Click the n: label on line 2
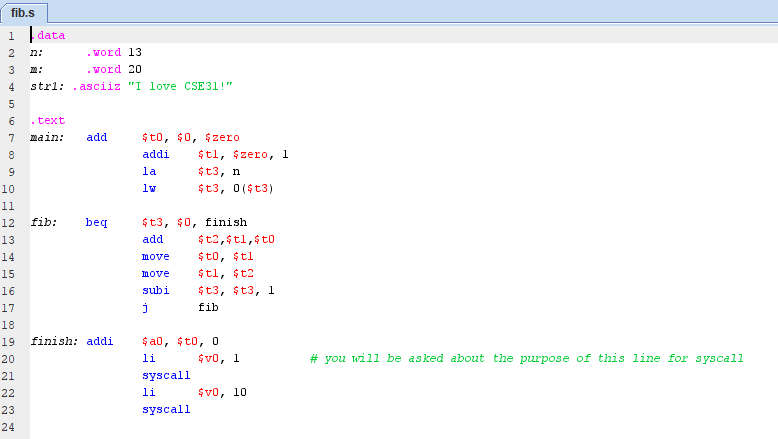The image size is (778, 439). click(37, 53)
